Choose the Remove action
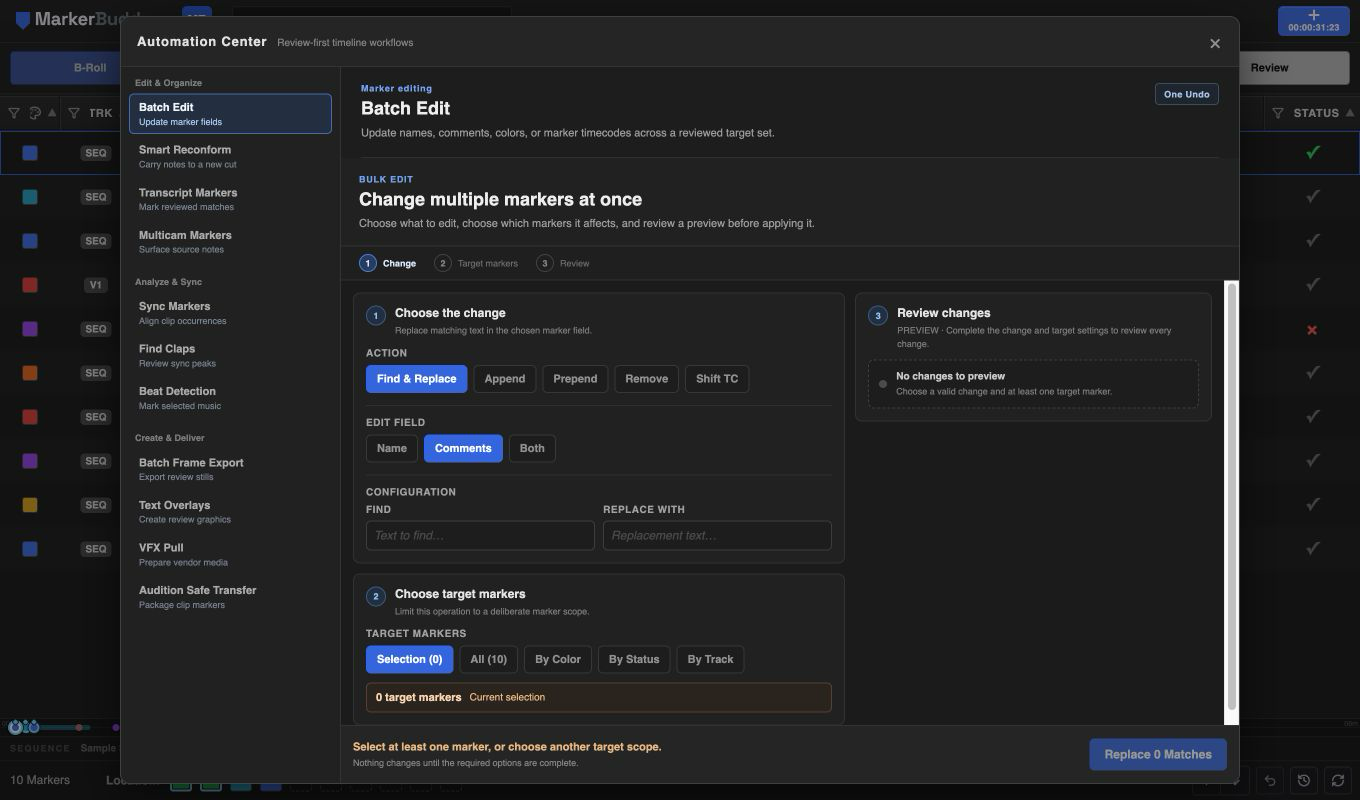The height and width of the screenshot is (800, 1360). coord(646,379)
